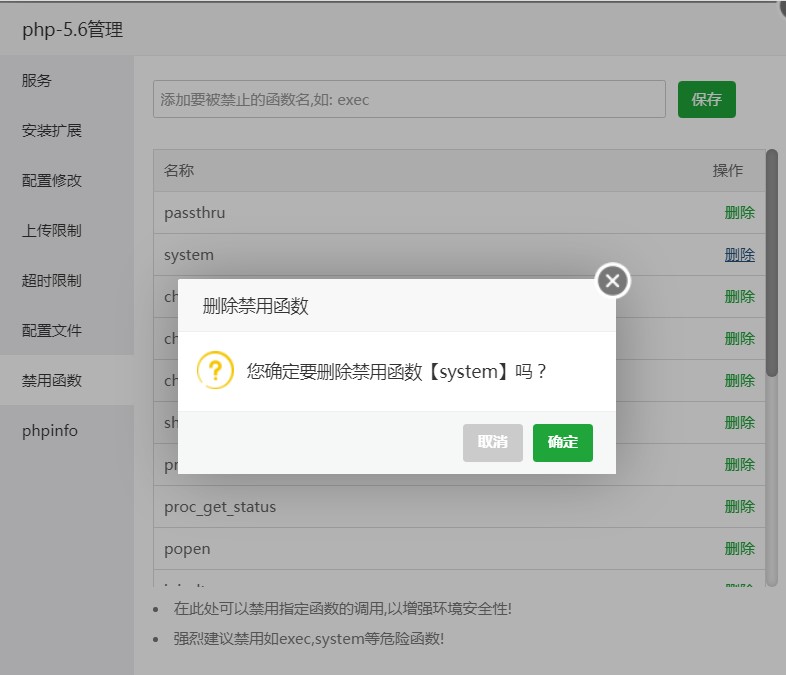Click the 操作 column header
The image size is (786, 675).
728,170
